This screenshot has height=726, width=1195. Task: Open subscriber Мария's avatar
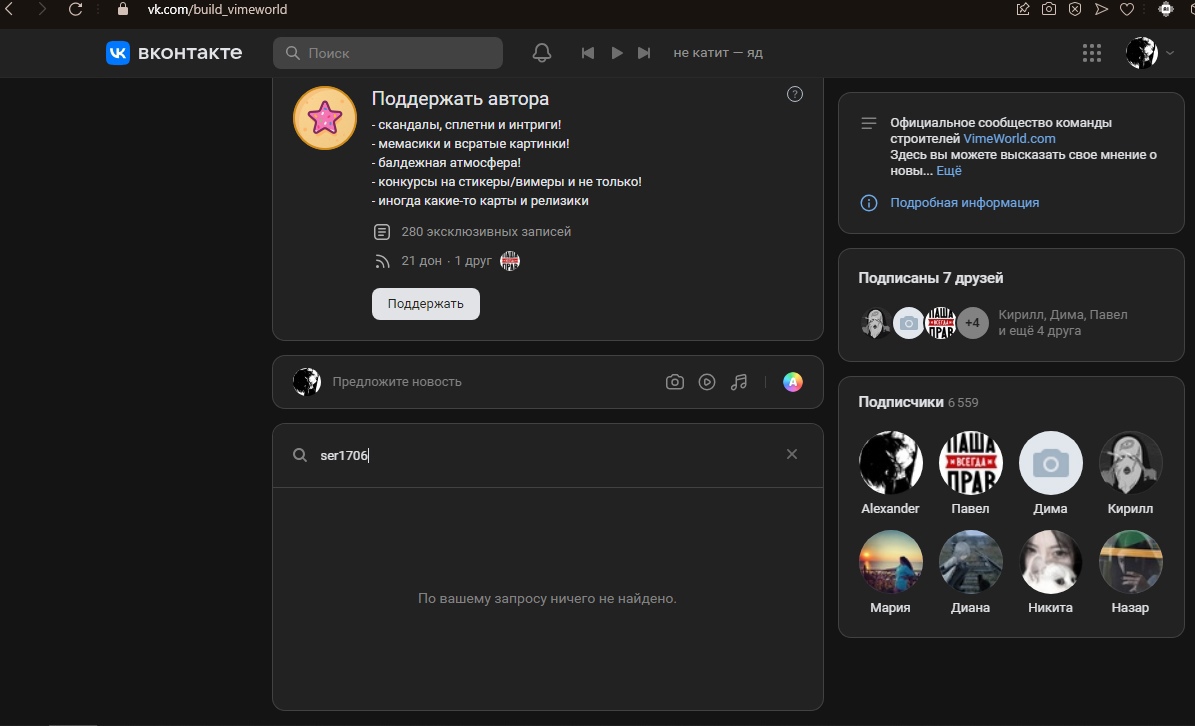point(890,562)
